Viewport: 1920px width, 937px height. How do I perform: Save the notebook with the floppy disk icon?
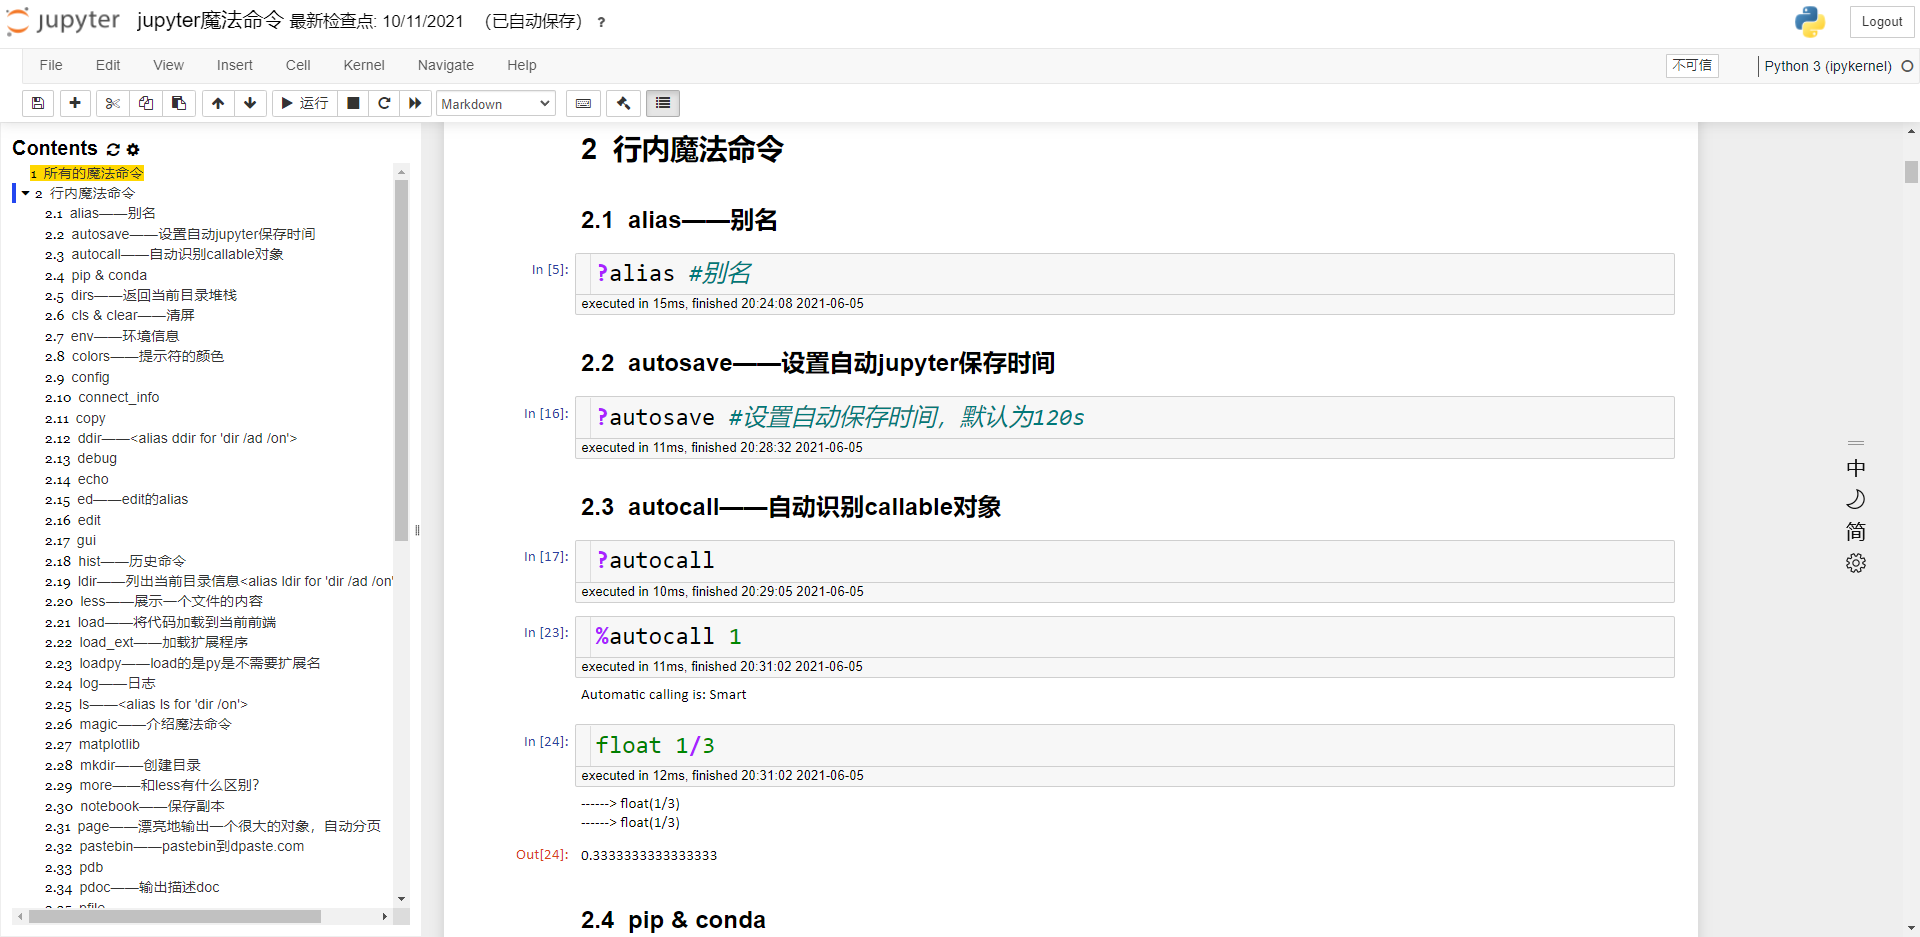coord(38,103)
